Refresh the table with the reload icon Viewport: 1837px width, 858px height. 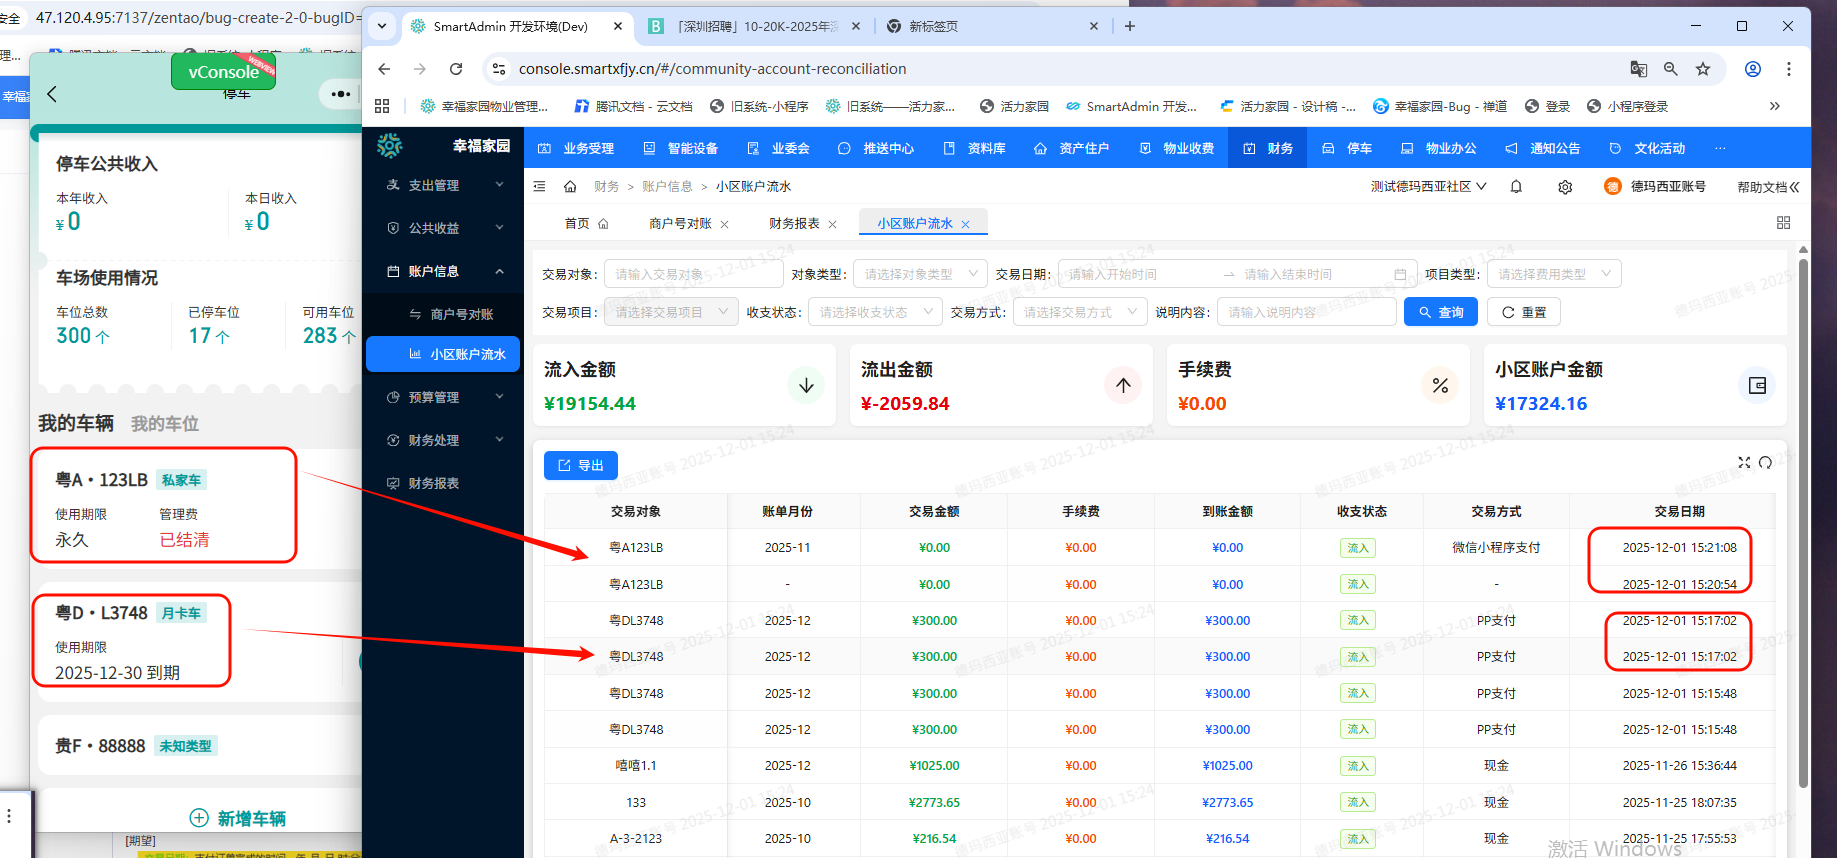click(1766, 462)
